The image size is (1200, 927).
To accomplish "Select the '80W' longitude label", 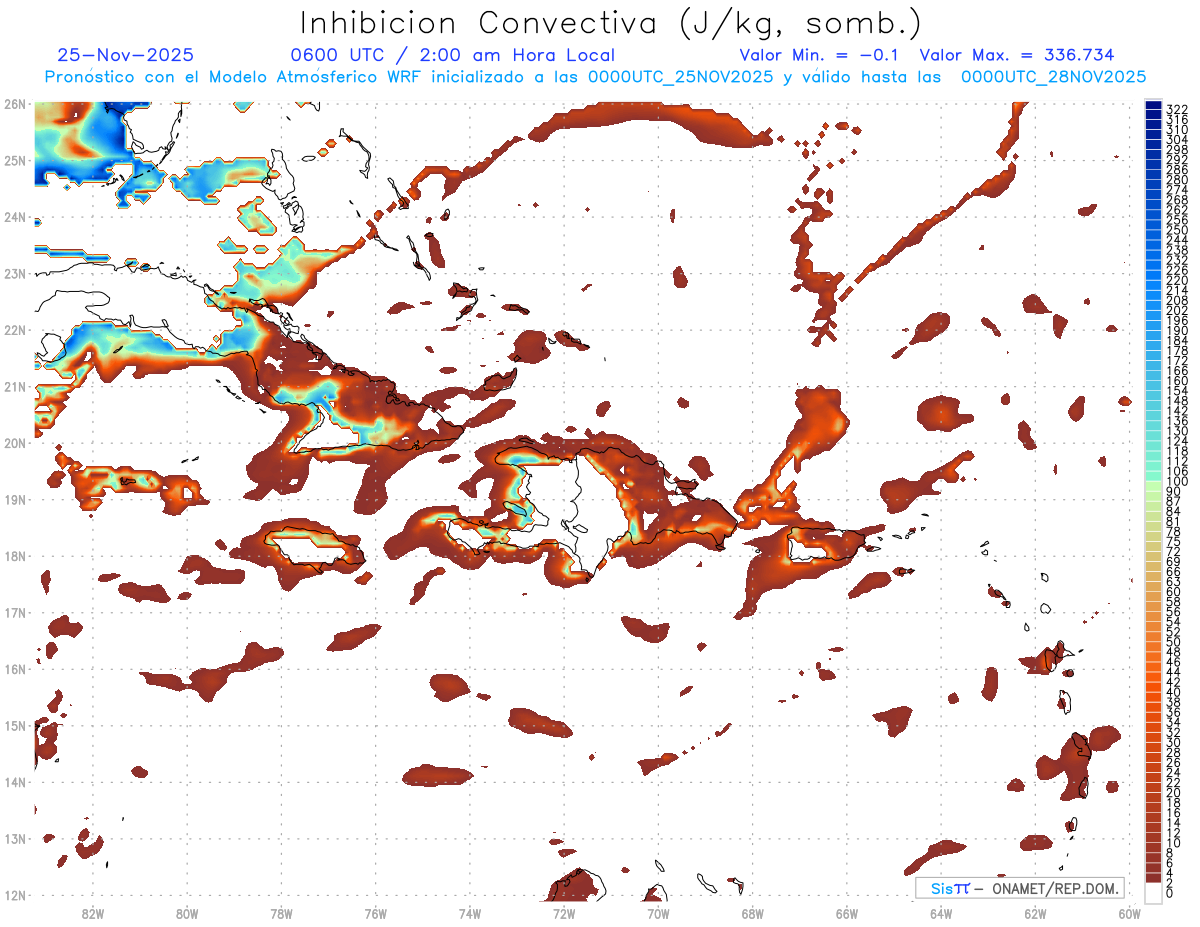I will coord(186,913).
